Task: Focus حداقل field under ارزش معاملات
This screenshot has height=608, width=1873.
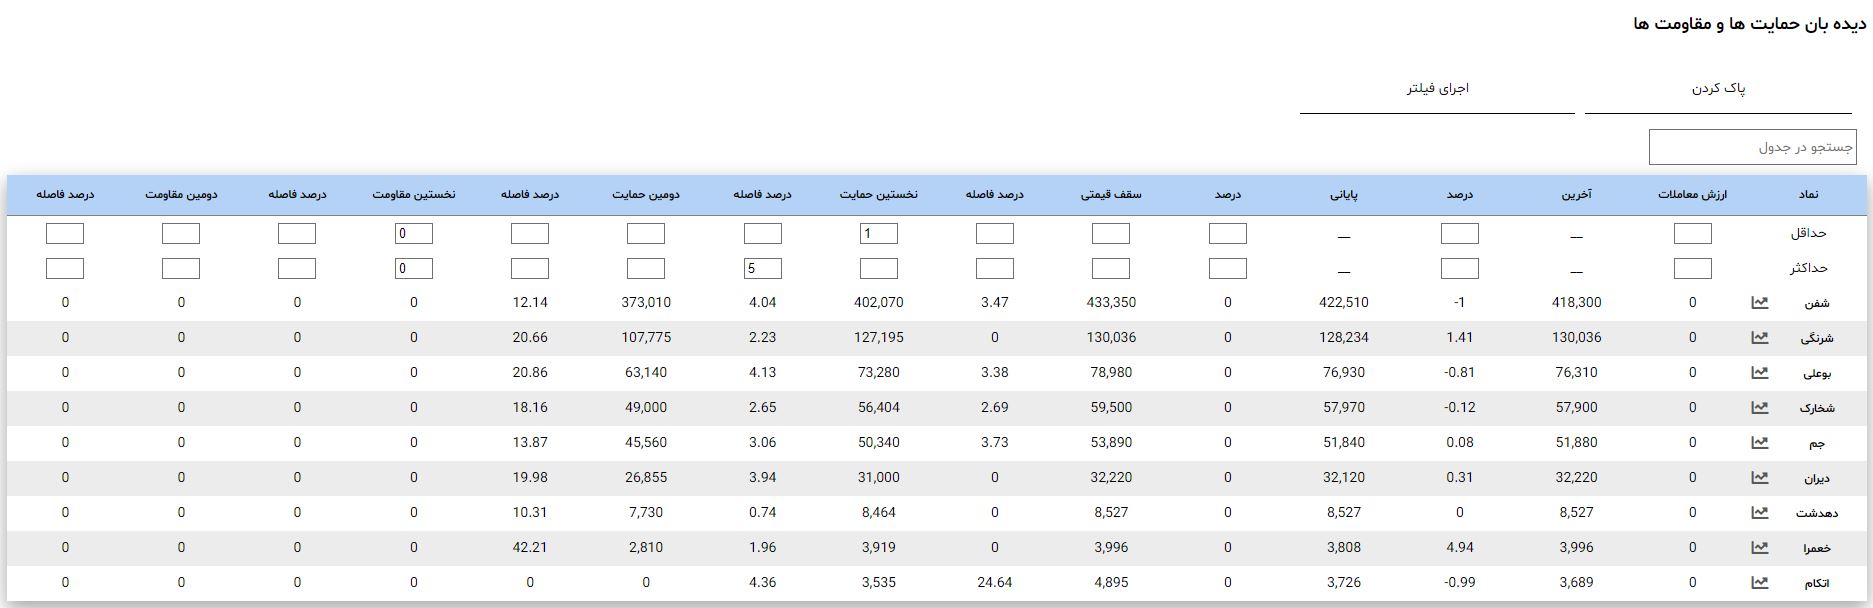Action: point(1693,233)
